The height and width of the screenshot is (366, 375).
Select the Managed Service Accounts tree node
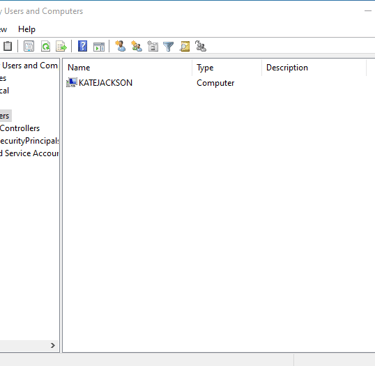[x=29, y=153]
